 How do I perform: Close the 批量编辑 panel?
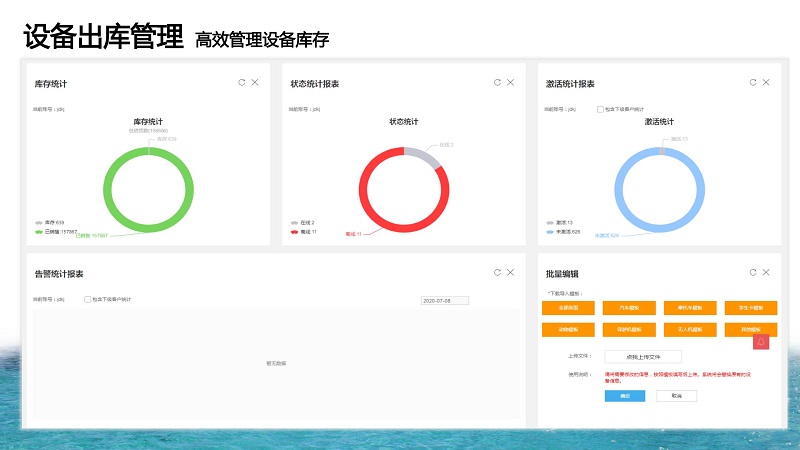pyautogui.click(x=766, y=272)
